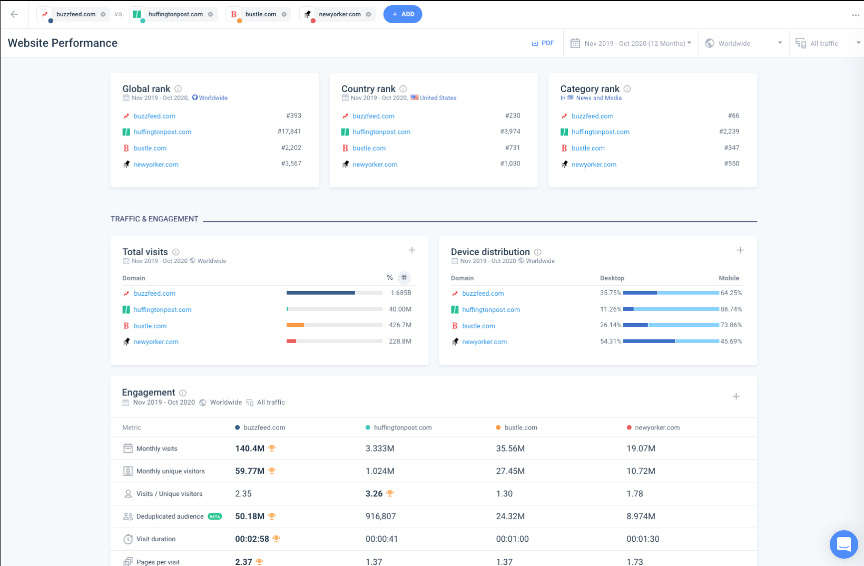The width and height of the screenshot is (864, 566).
Task: Click info icon next to Category rank
Action: pyautogui.click(x=627, y=89)
